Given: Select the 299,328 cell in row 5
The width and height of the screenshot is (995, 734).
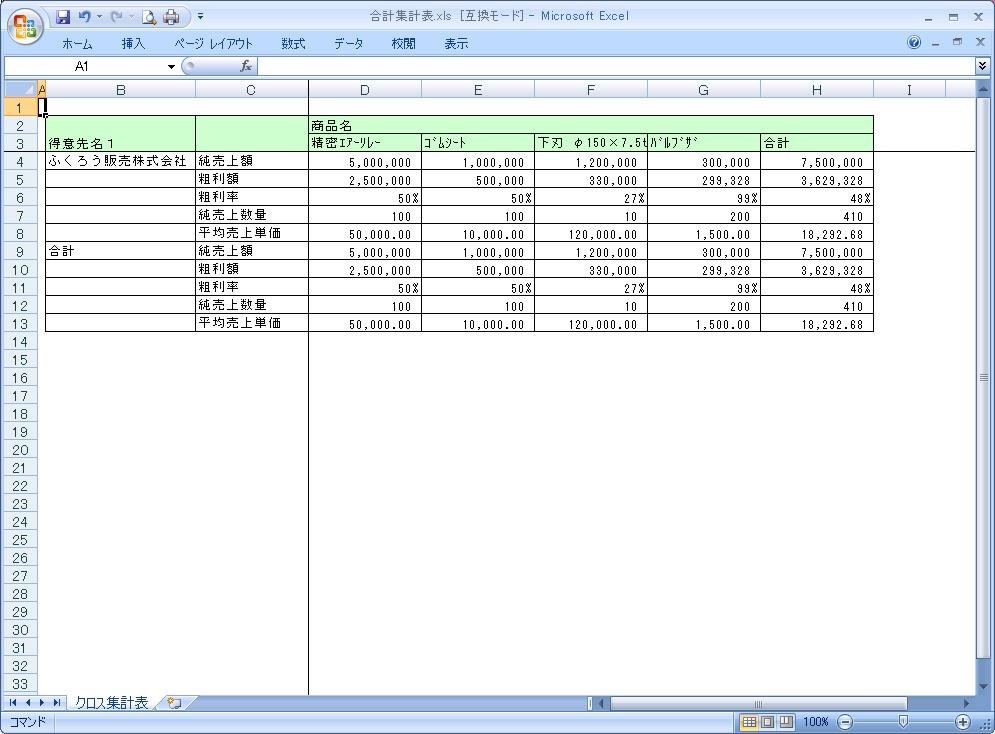Looking at the screenshot, I should click(704, 180).
